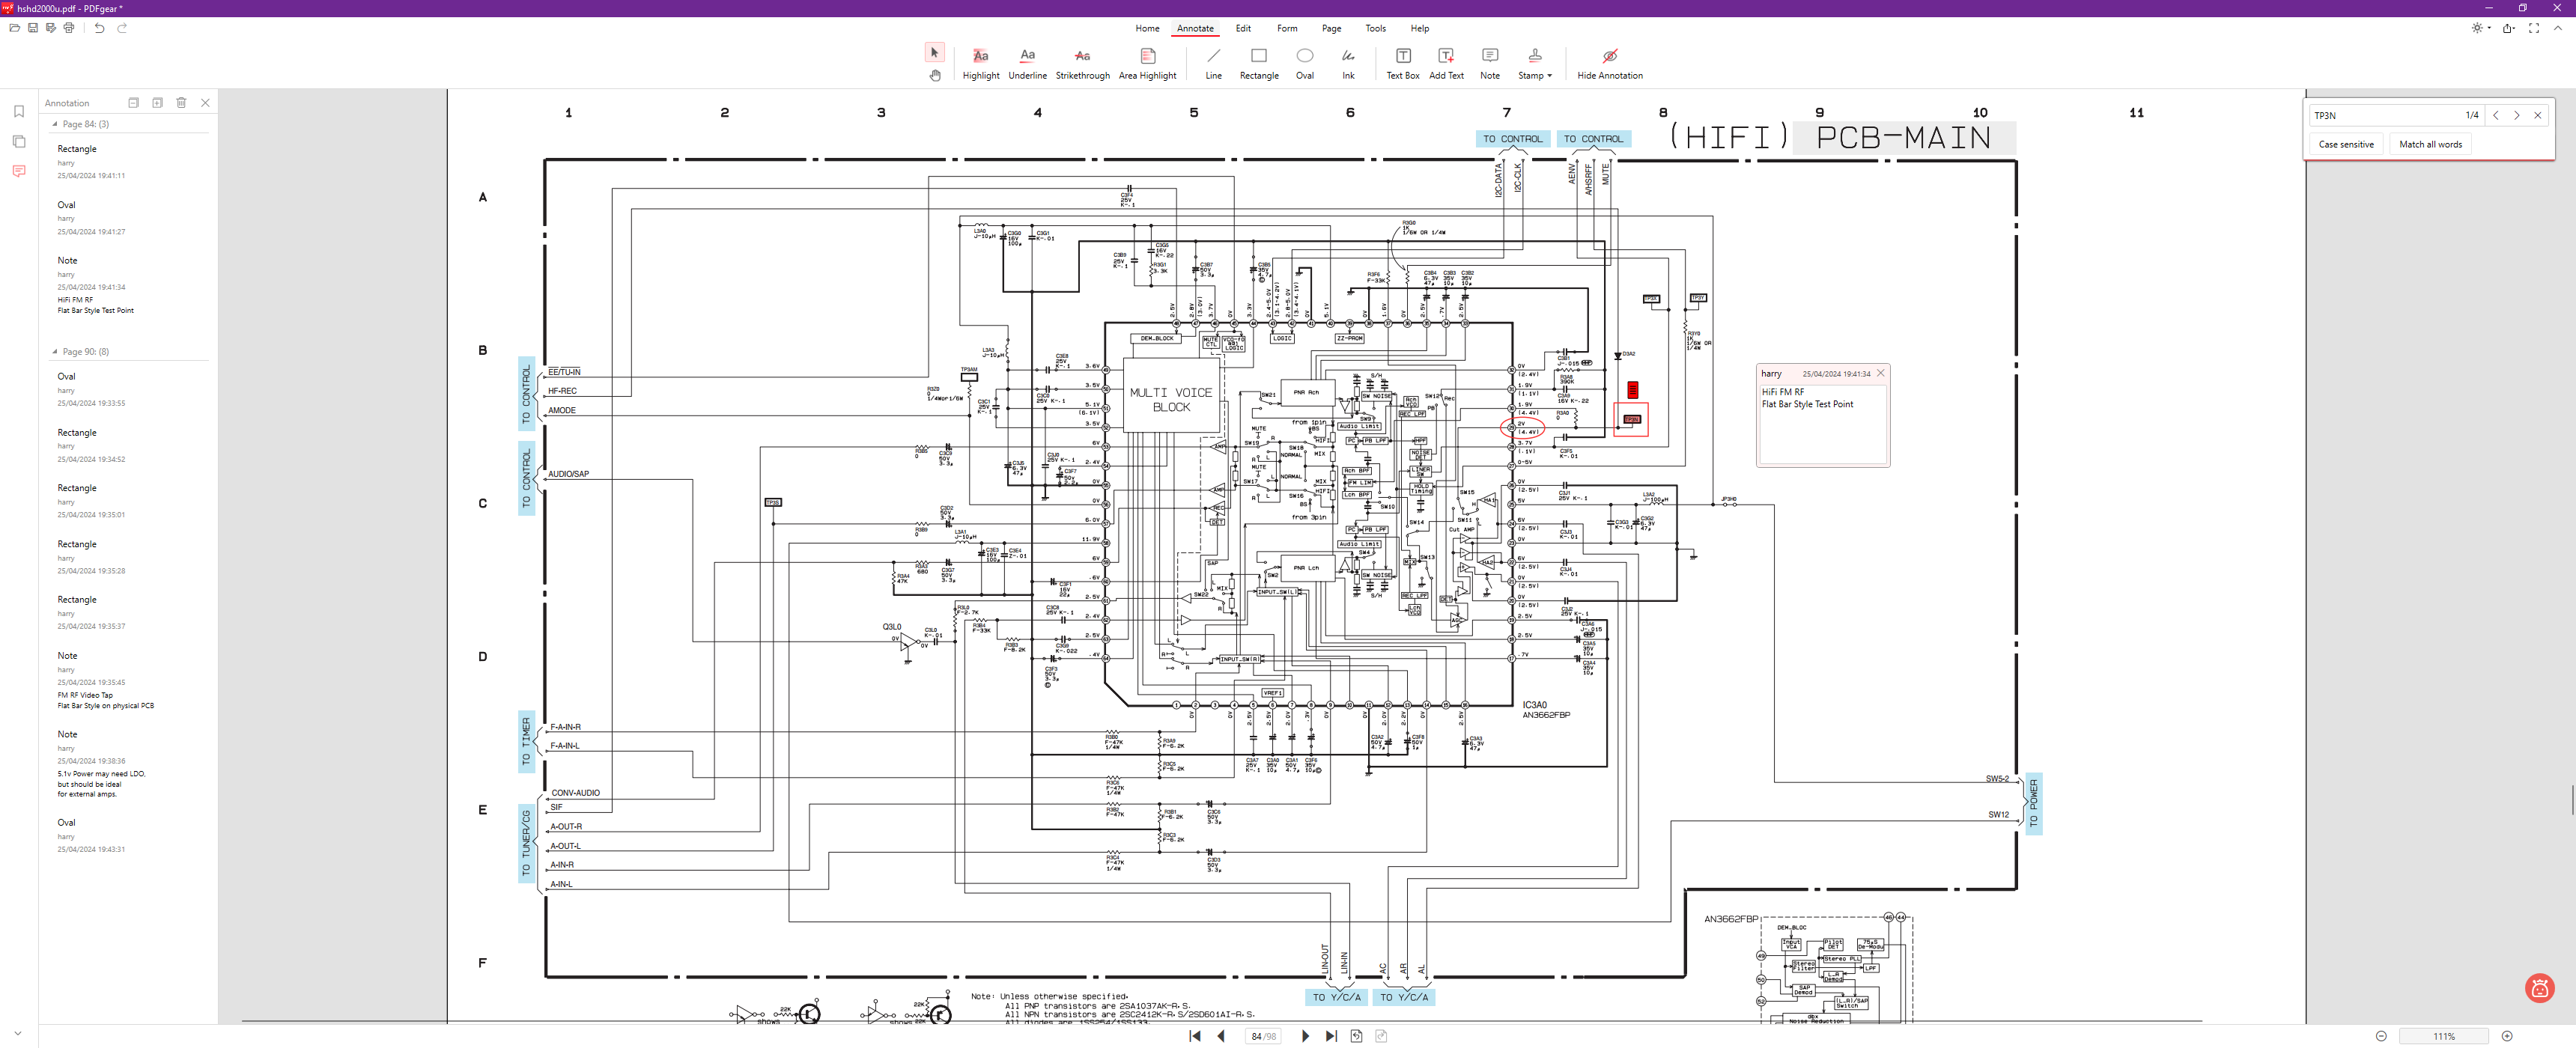Toggle Hide Annotation visibility
The height and width of the screenshot is (1048, 2576).
coord(1609,62)
